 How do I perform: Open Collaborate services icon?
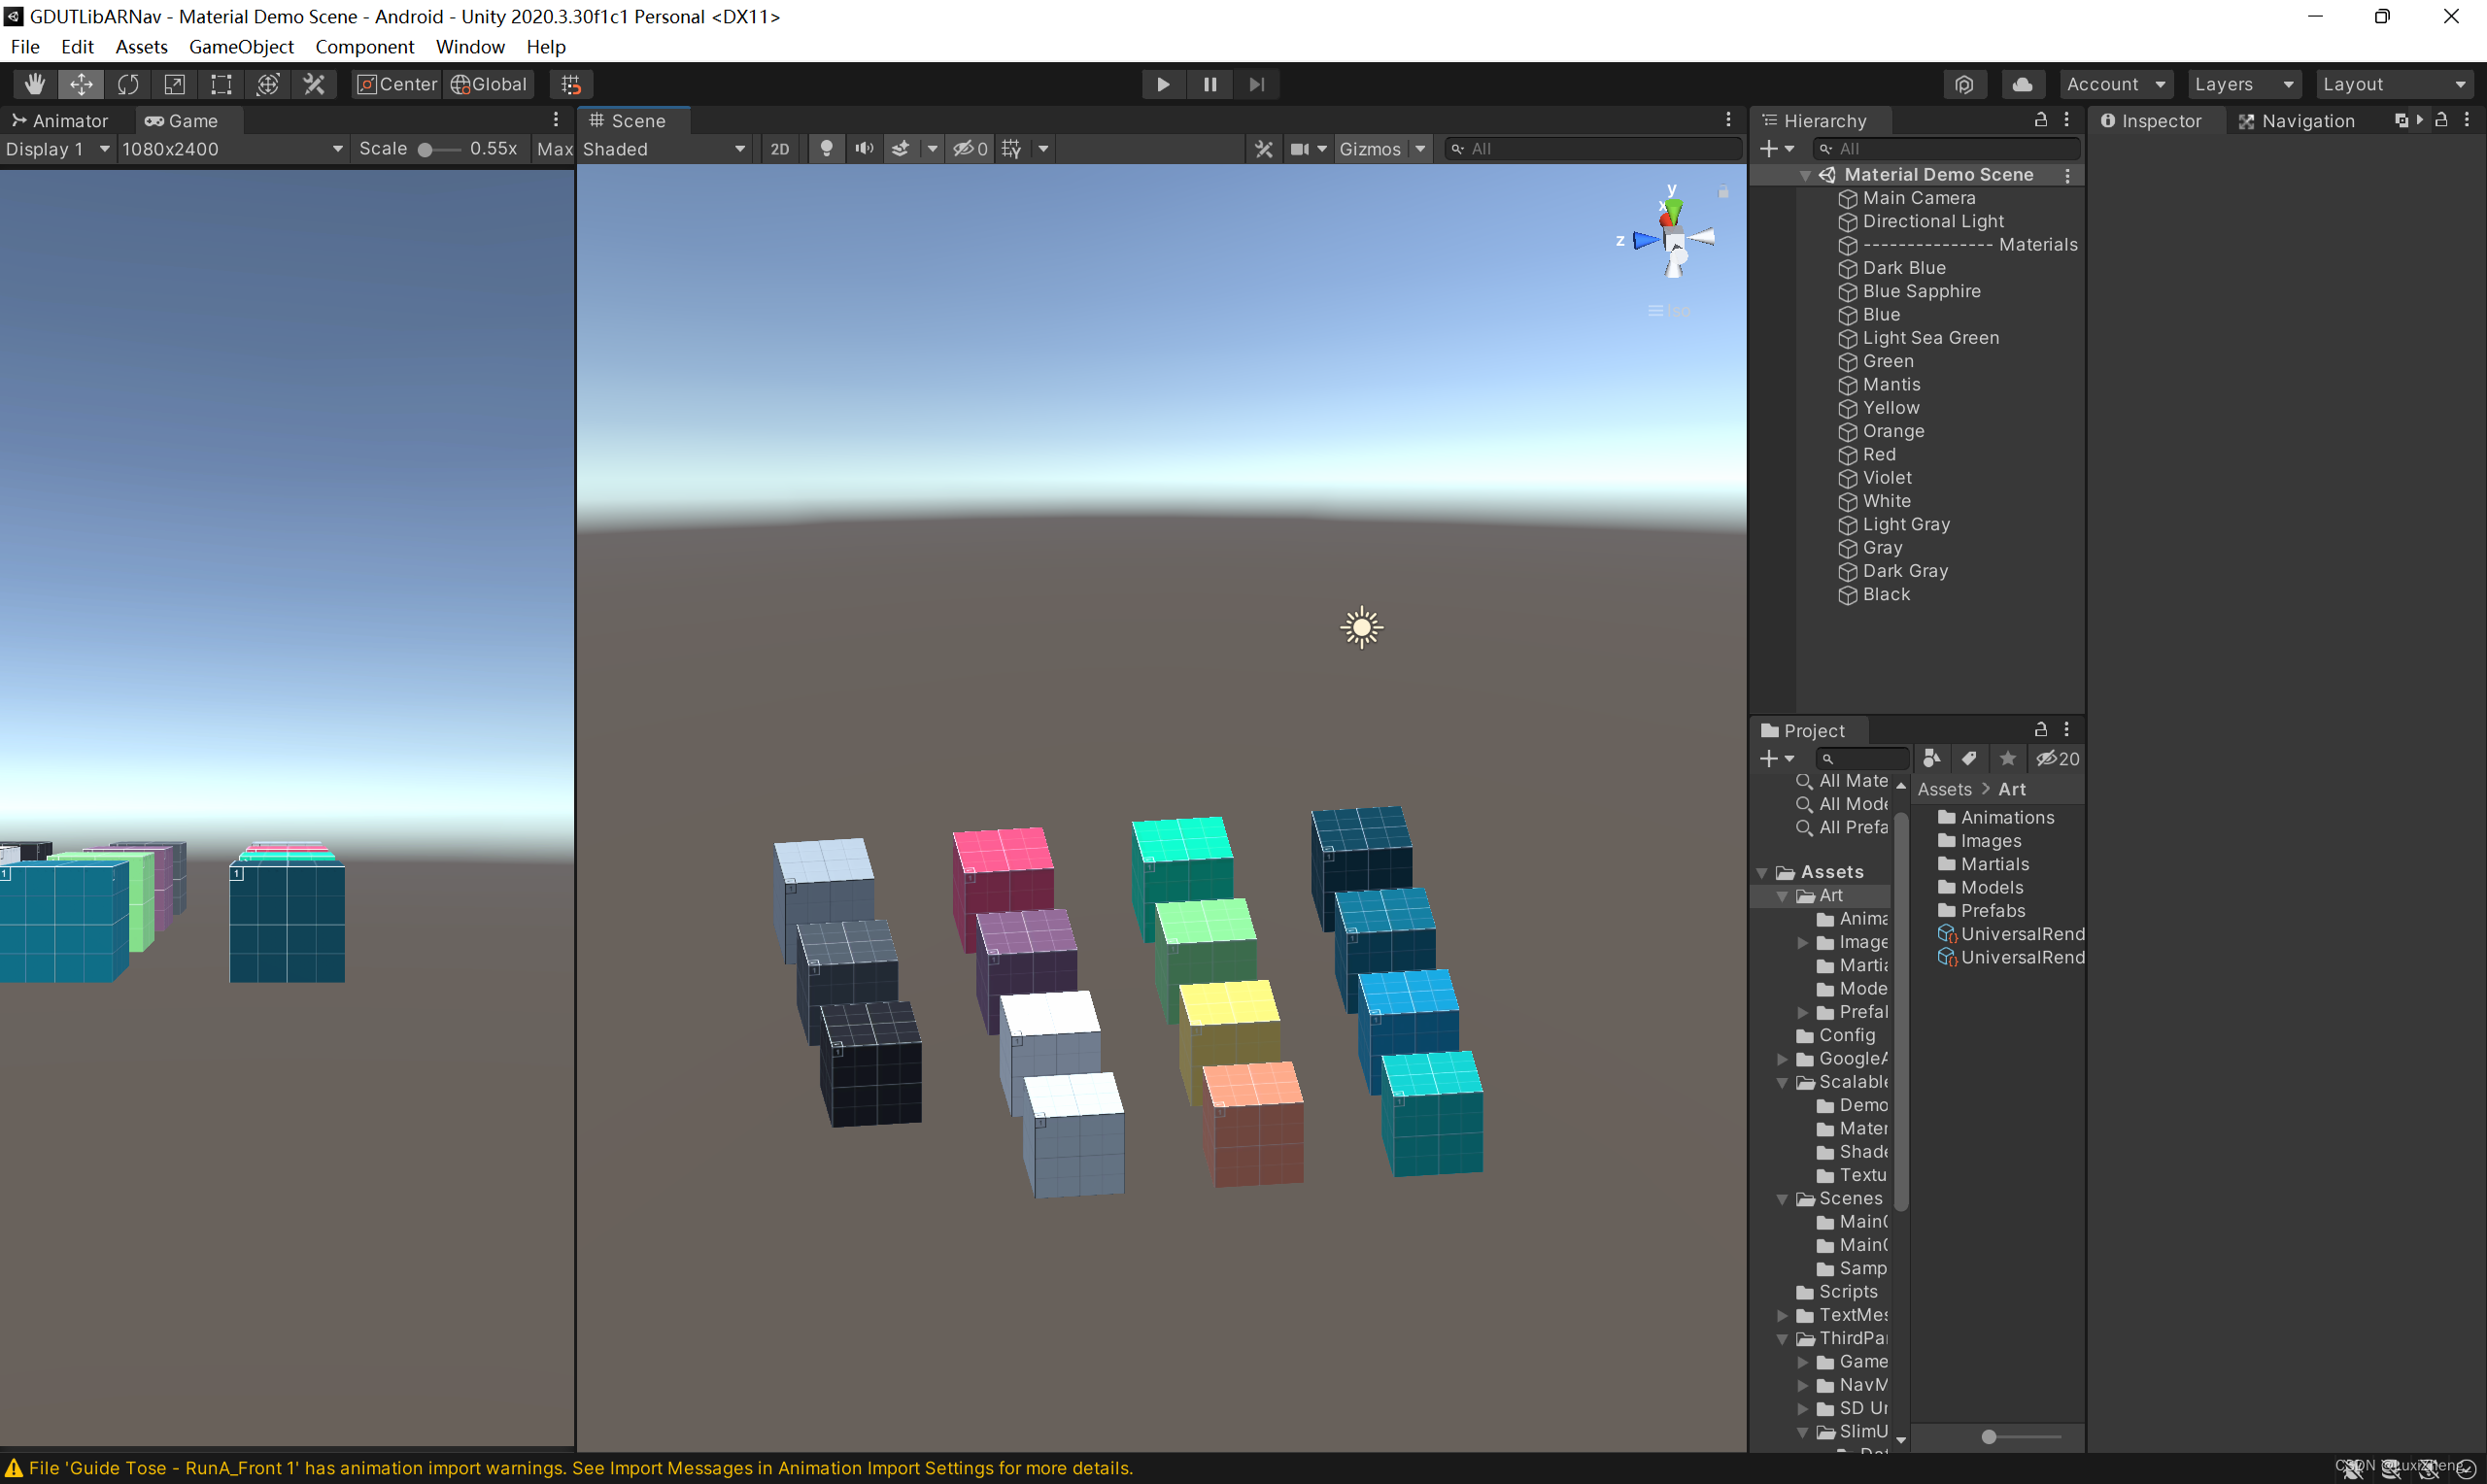(x=1964, y=84)
